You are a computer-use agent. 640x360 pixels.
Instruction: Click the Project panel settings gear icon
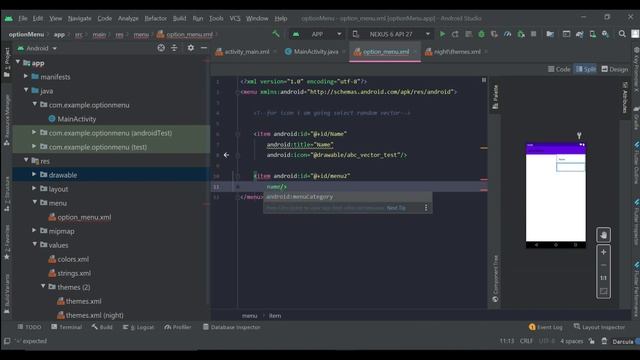click(191, 48)
